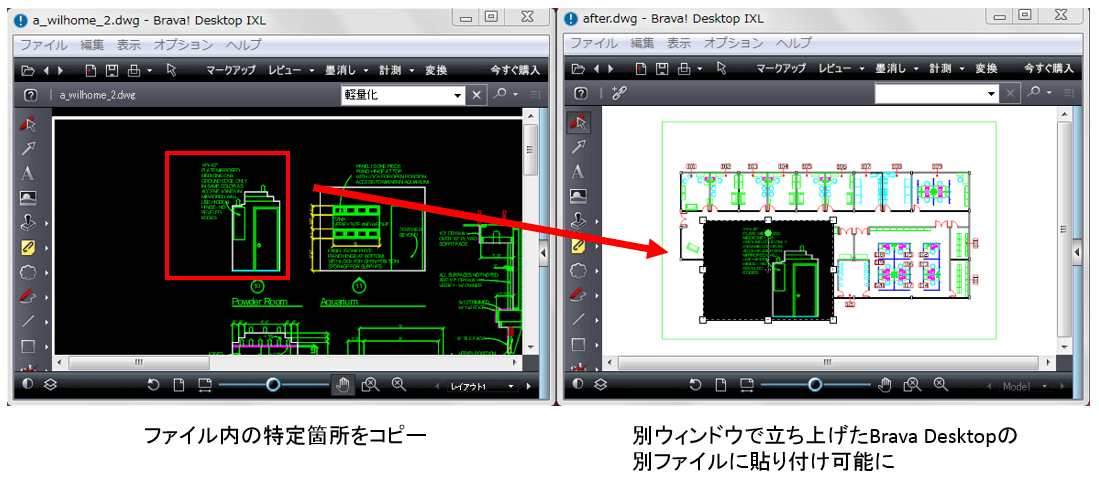
Task: Select rectangle tool in a_wilhome_2.dwg sidebar
Action: click(x=28, y=346)
